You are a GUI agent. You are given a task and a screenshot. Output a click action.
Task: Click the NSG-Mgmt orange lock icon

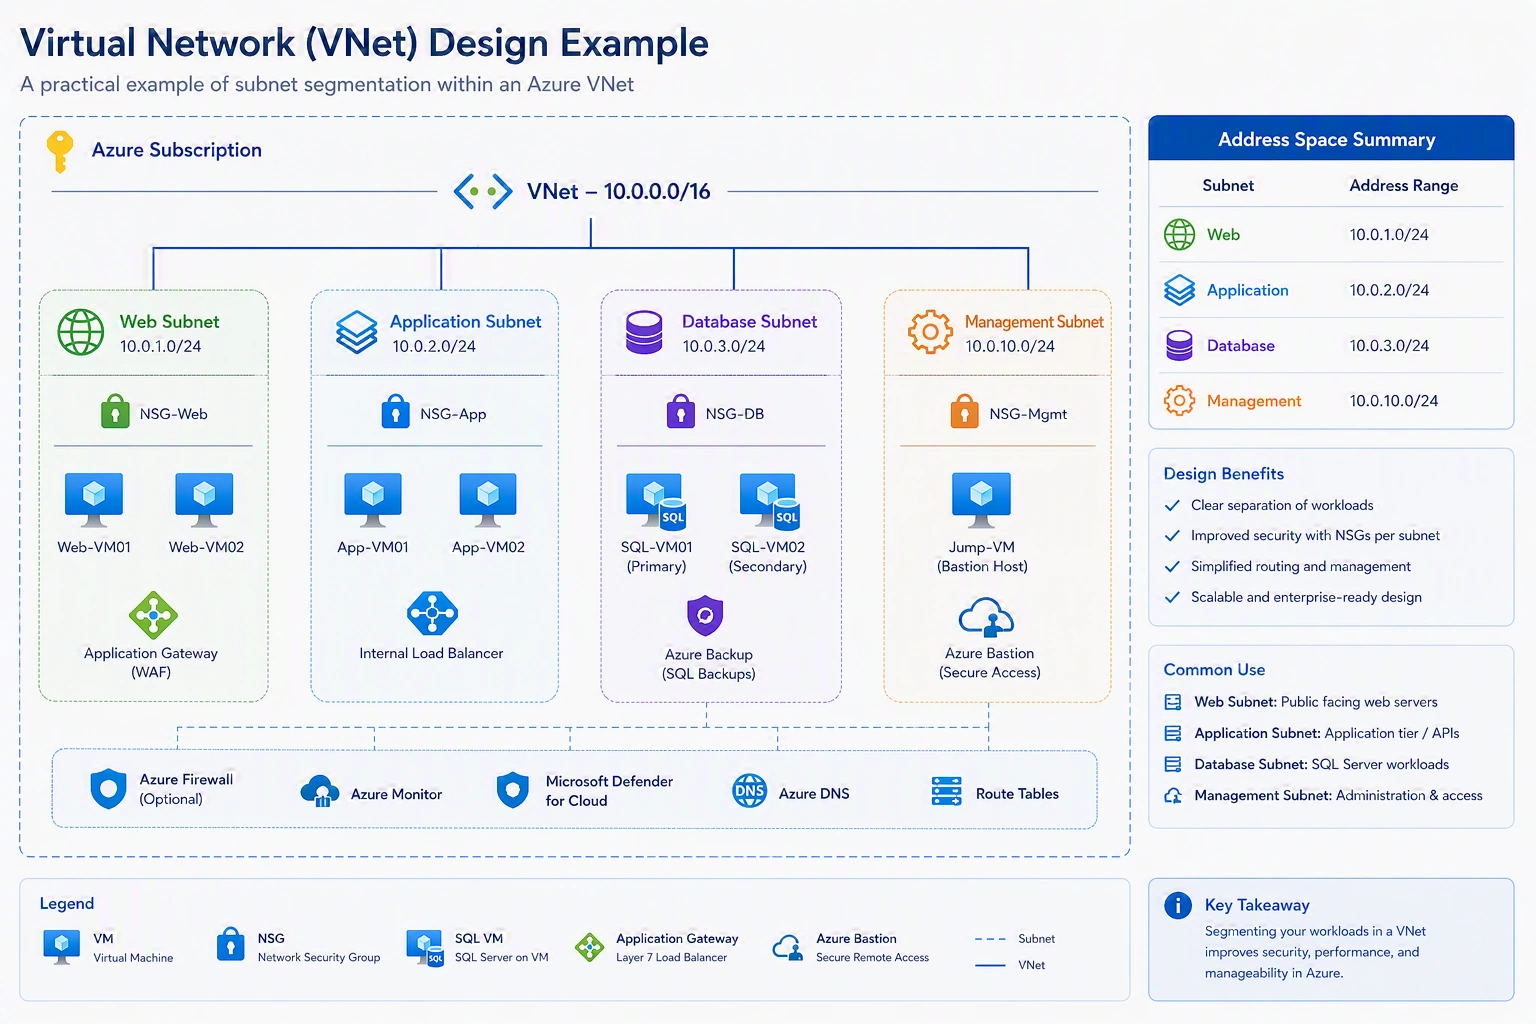[x=964, y=411]
